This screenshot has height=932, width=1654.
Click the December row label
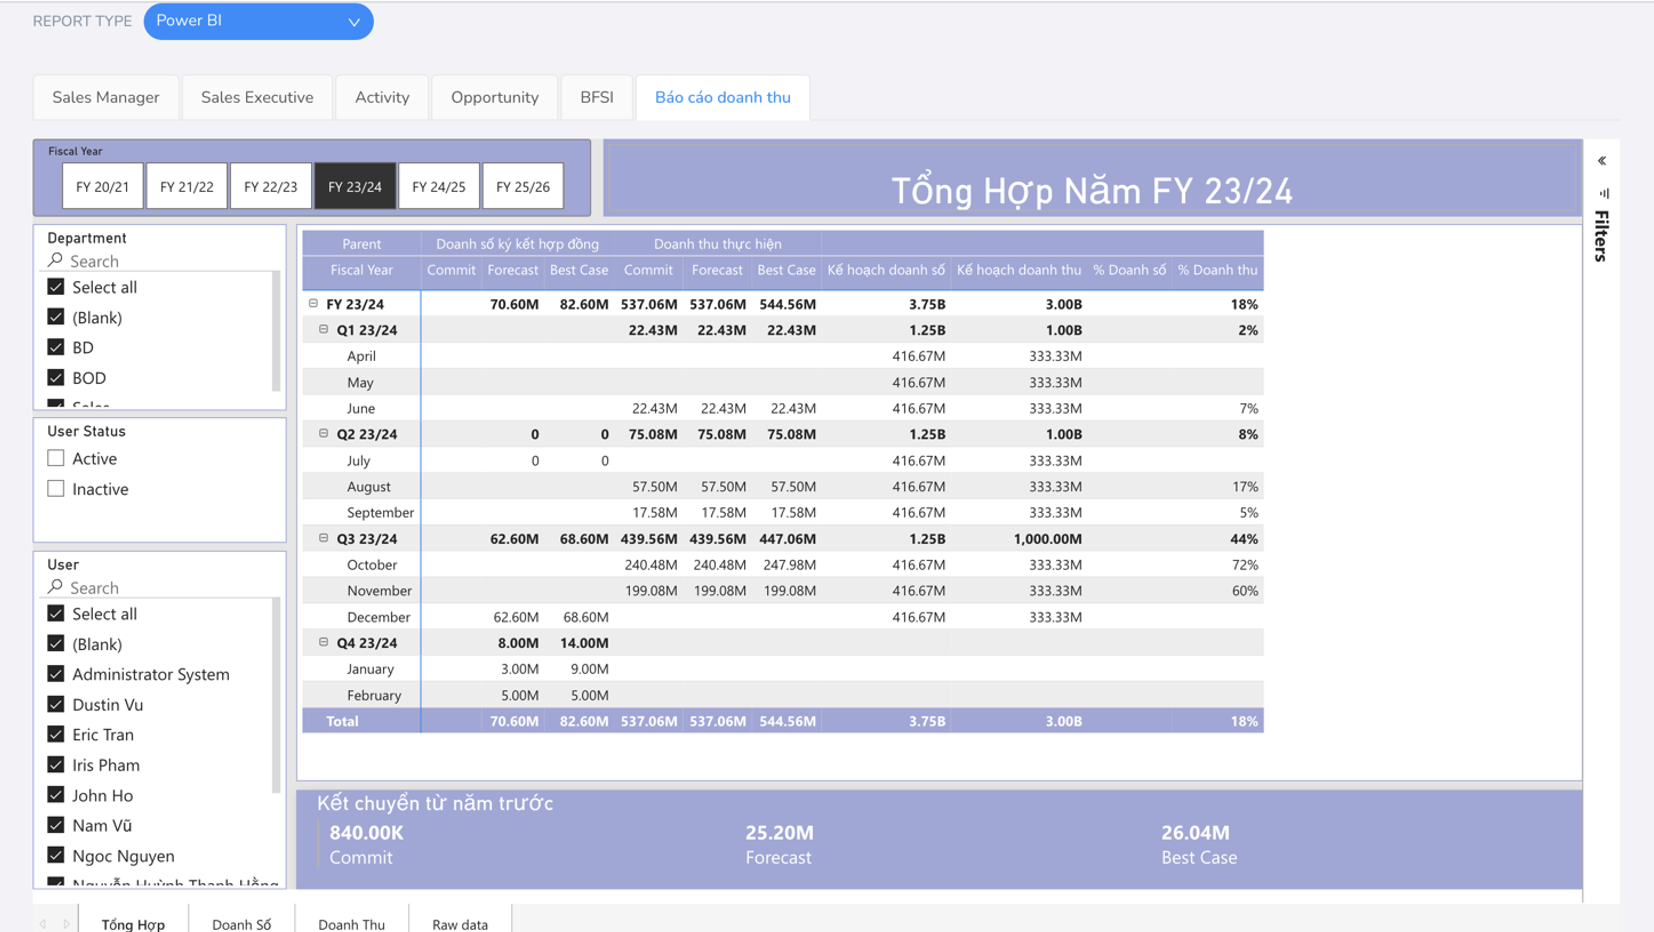pos(378,617)
